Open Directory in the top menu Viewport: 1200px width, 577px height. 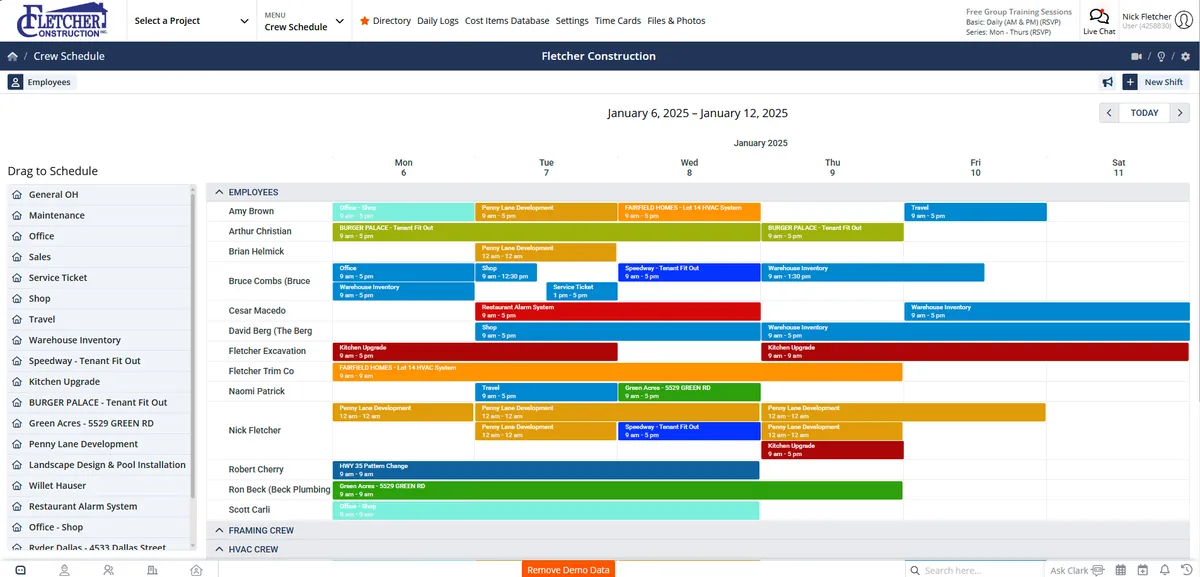tap(392, 20)
